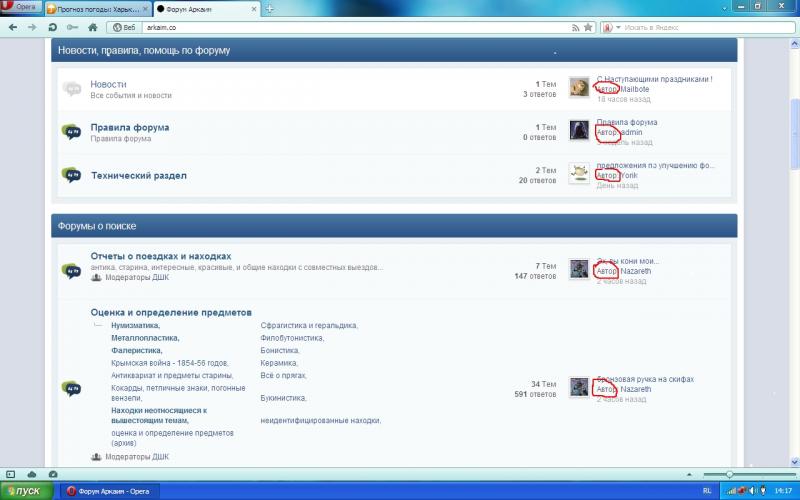Screen dimensions: 800x500
Task: Click the address bar showing arkaim.co
Action: 350,27
